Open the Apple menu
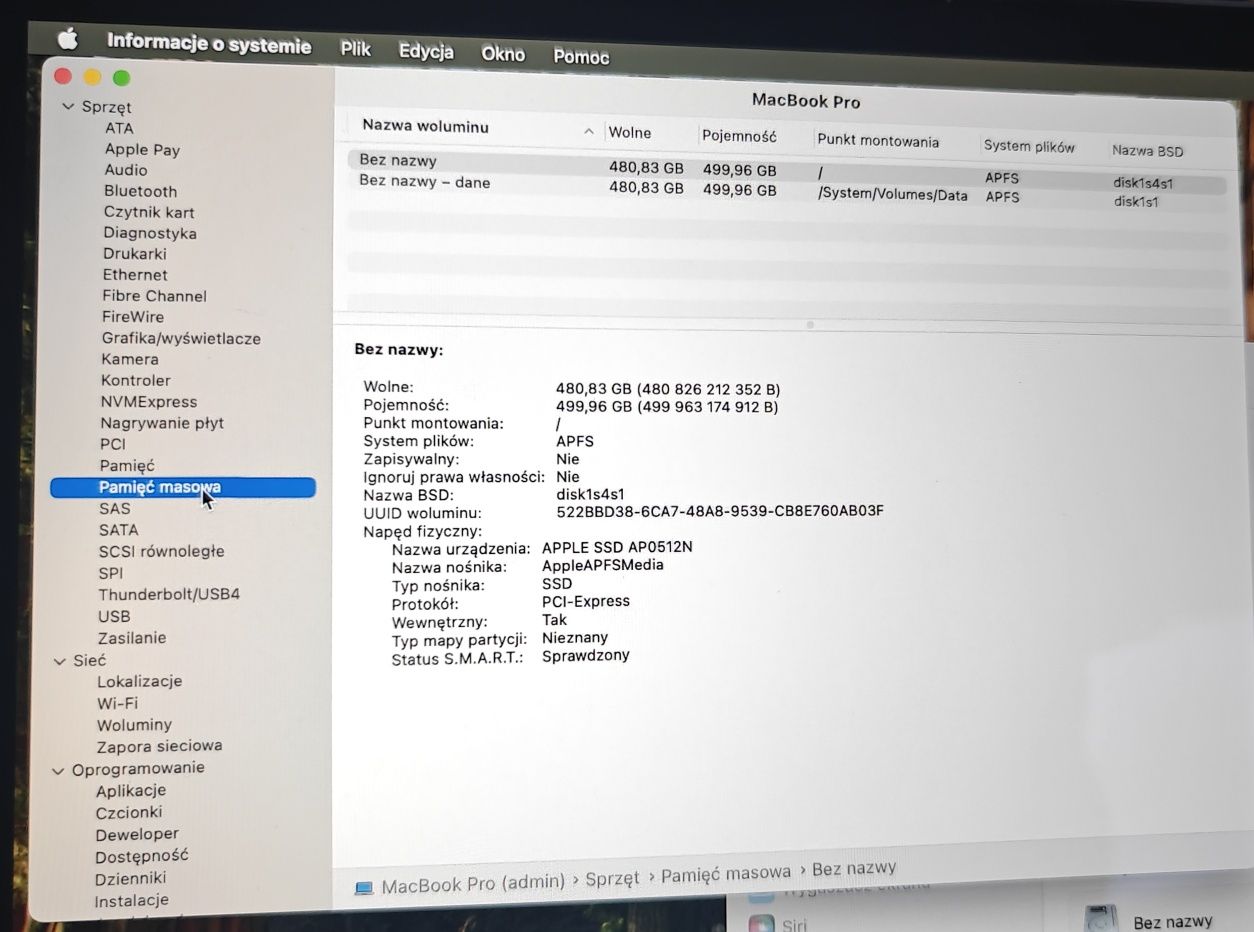This screenshot has width=1254, height=932. 68,39
